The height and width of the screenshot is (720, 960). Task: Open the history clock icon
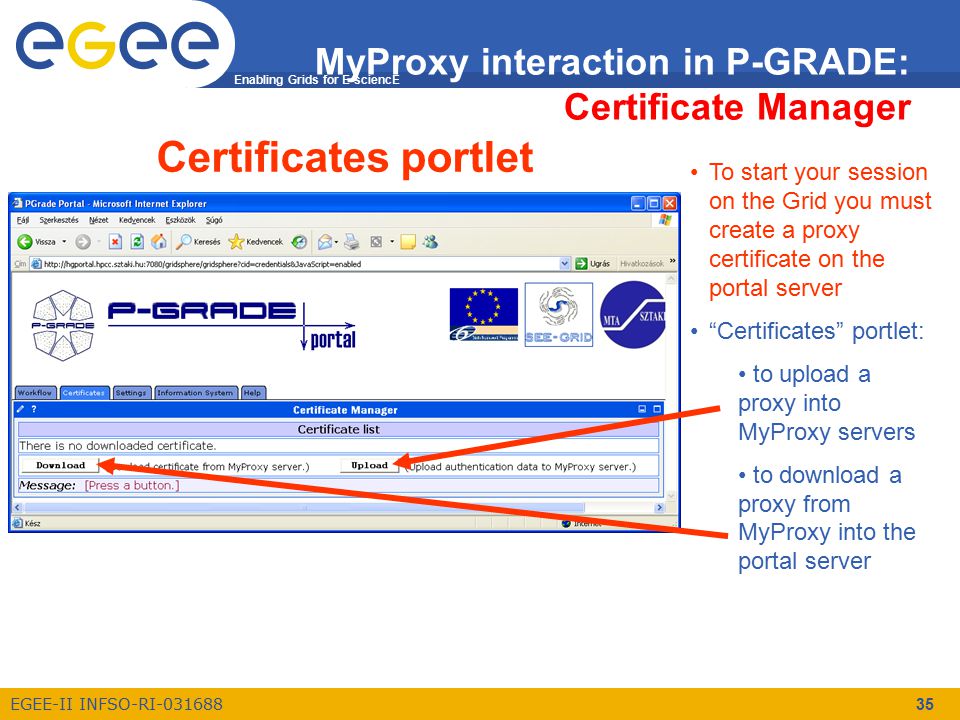click(x=299, y=242)
